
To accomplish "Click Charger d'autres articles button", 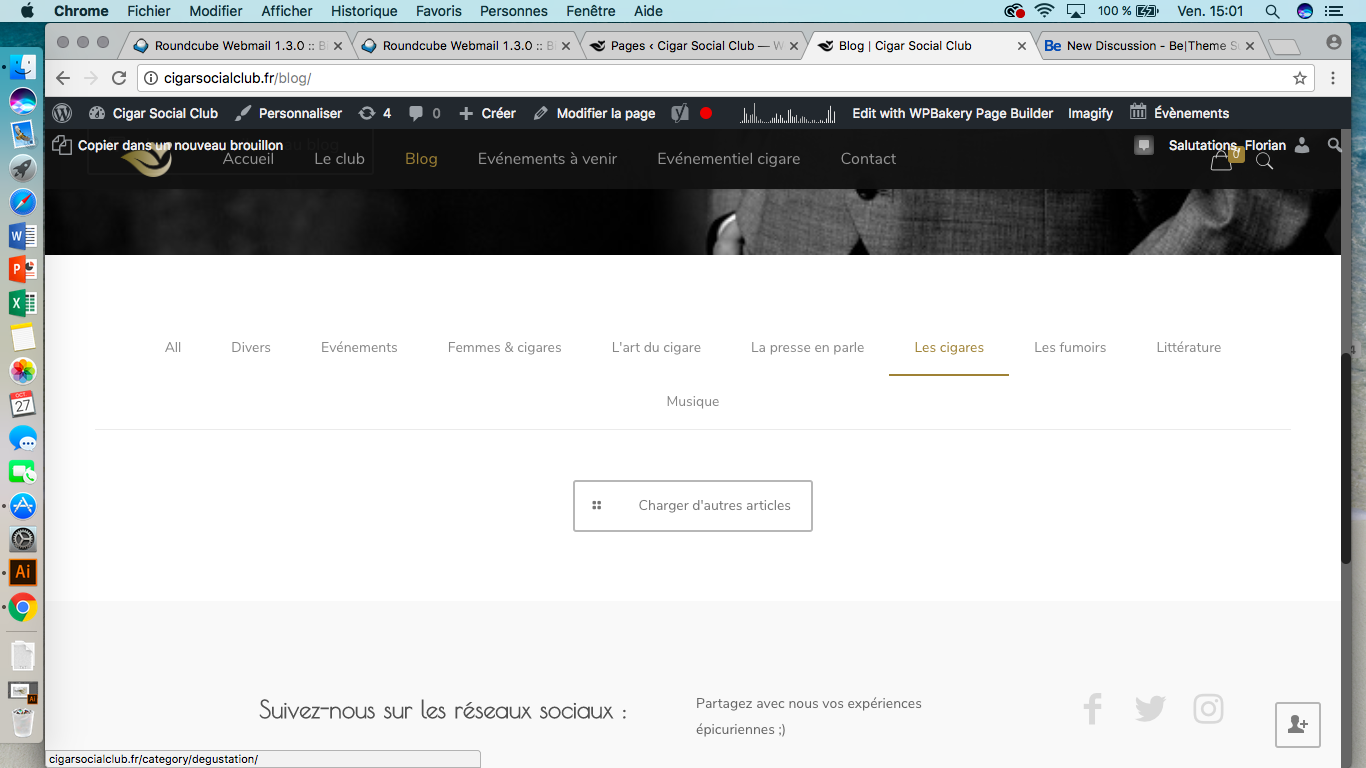I will click(x=693, y=506).
